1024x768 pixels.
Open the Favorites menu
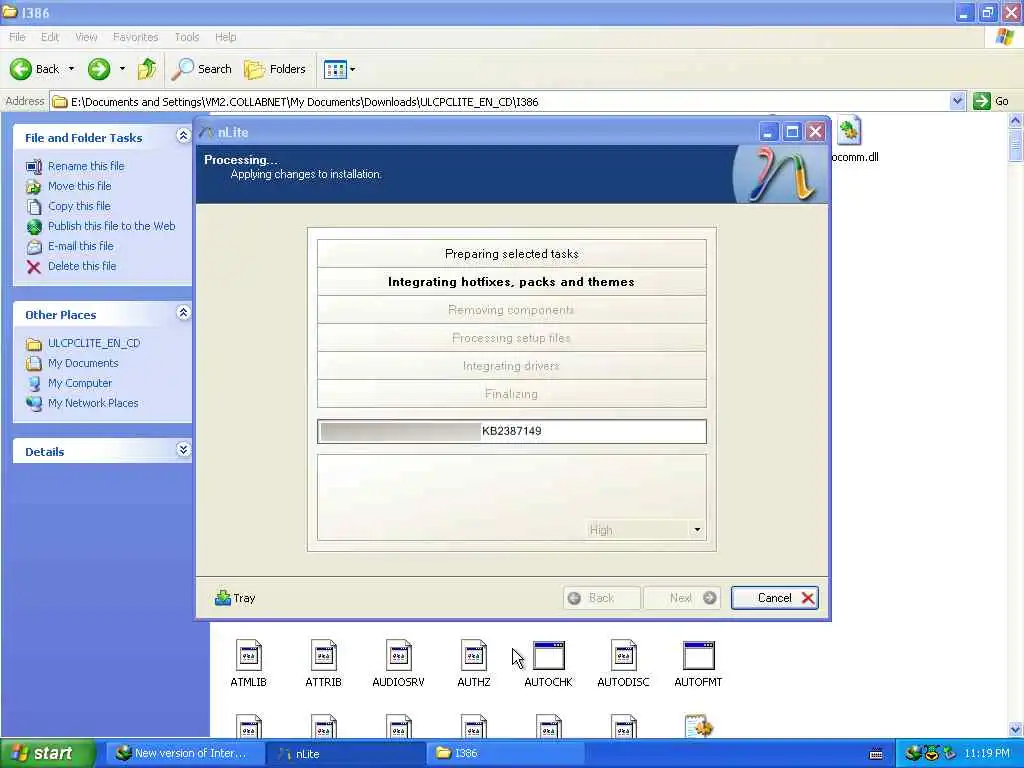tap(135, 37)
